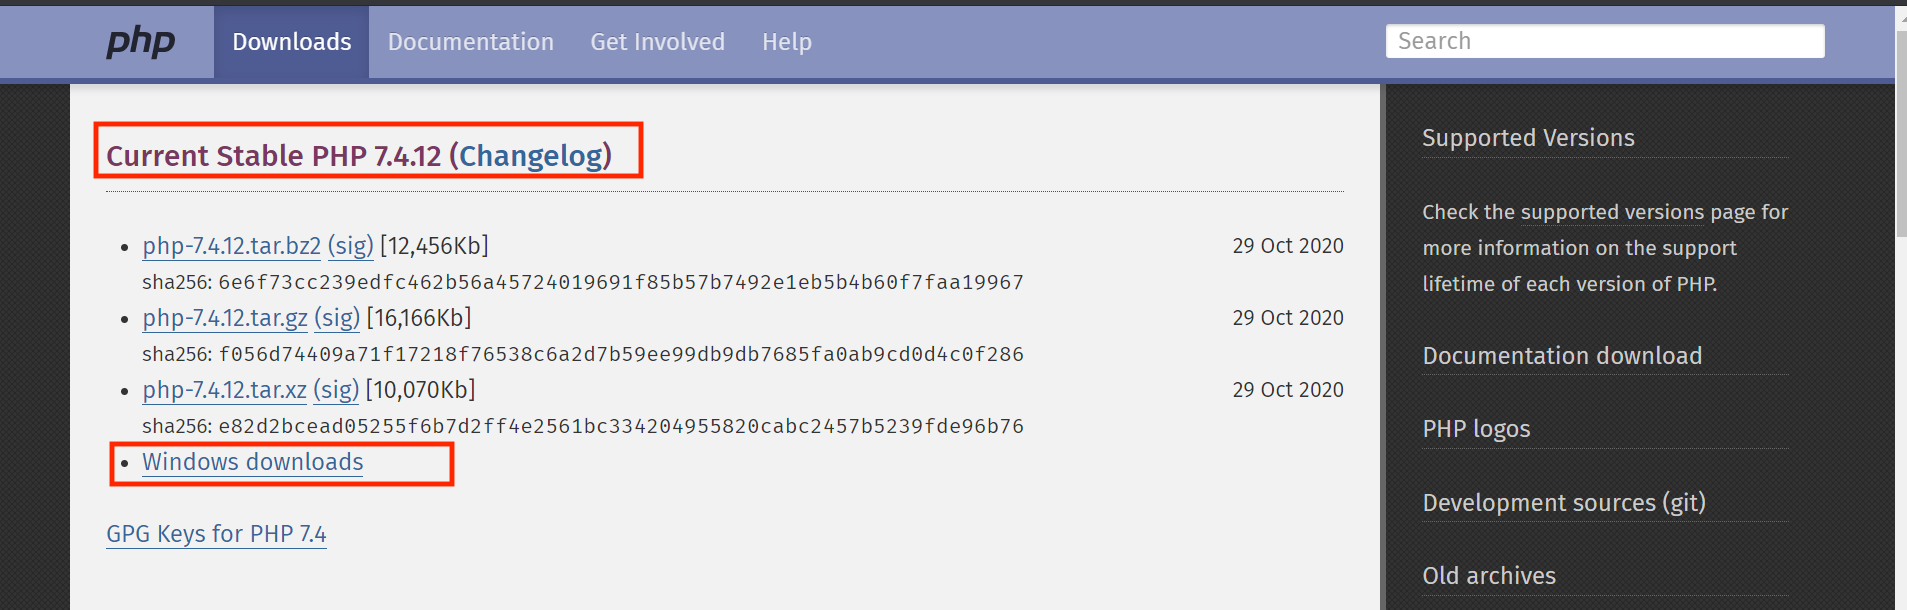Download php-7.4.12.tar.gz

[225, 318]
